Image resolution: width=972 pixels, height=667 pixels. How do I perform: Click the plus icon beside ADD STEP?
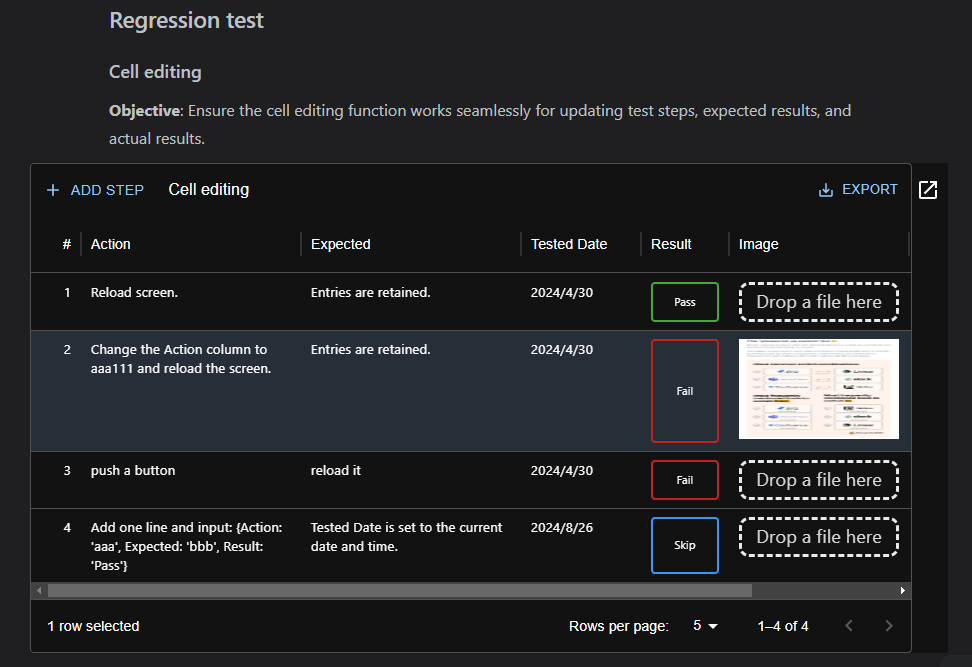coord(52,189)
